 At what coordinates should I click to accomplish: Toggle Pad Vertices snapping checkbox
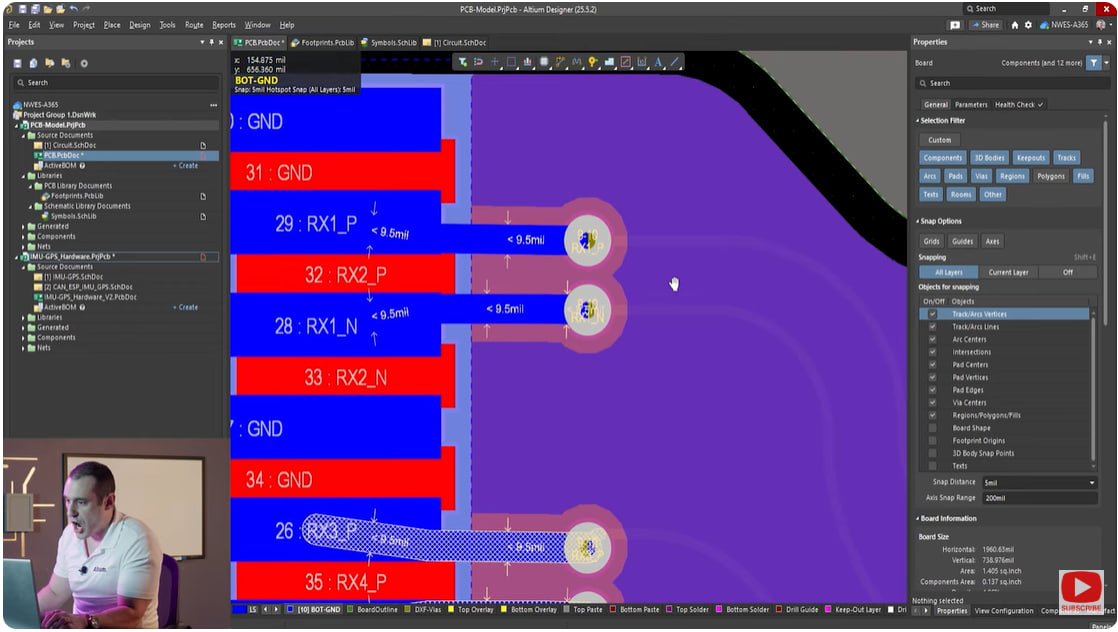coord(932,377)
